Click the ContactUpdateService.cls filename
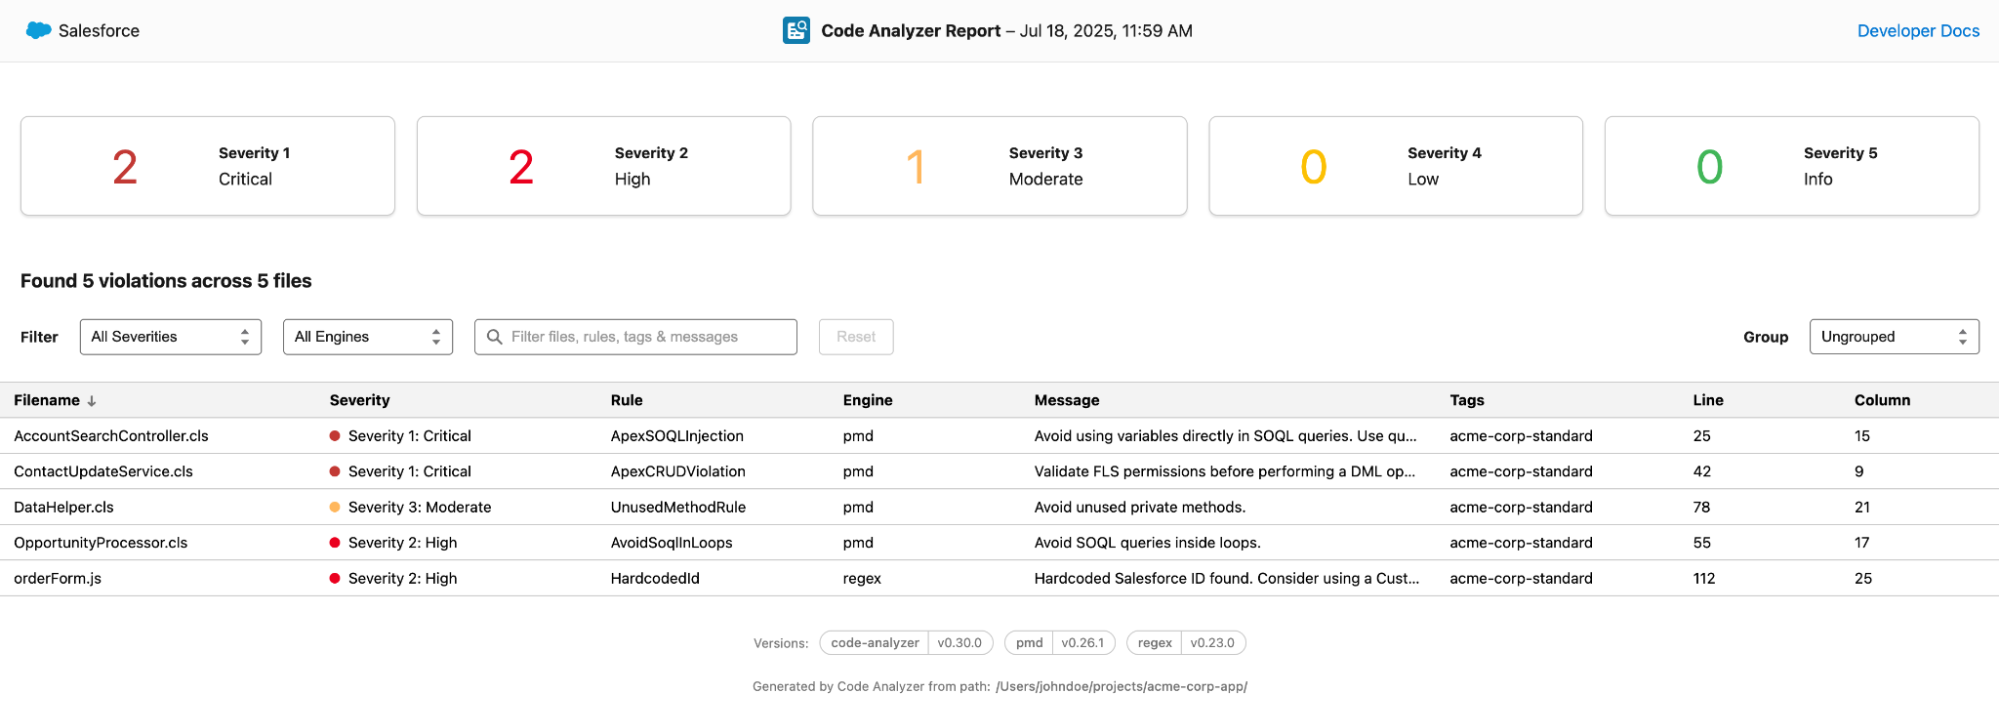The image size is (1999, 710). click(103, 472)
